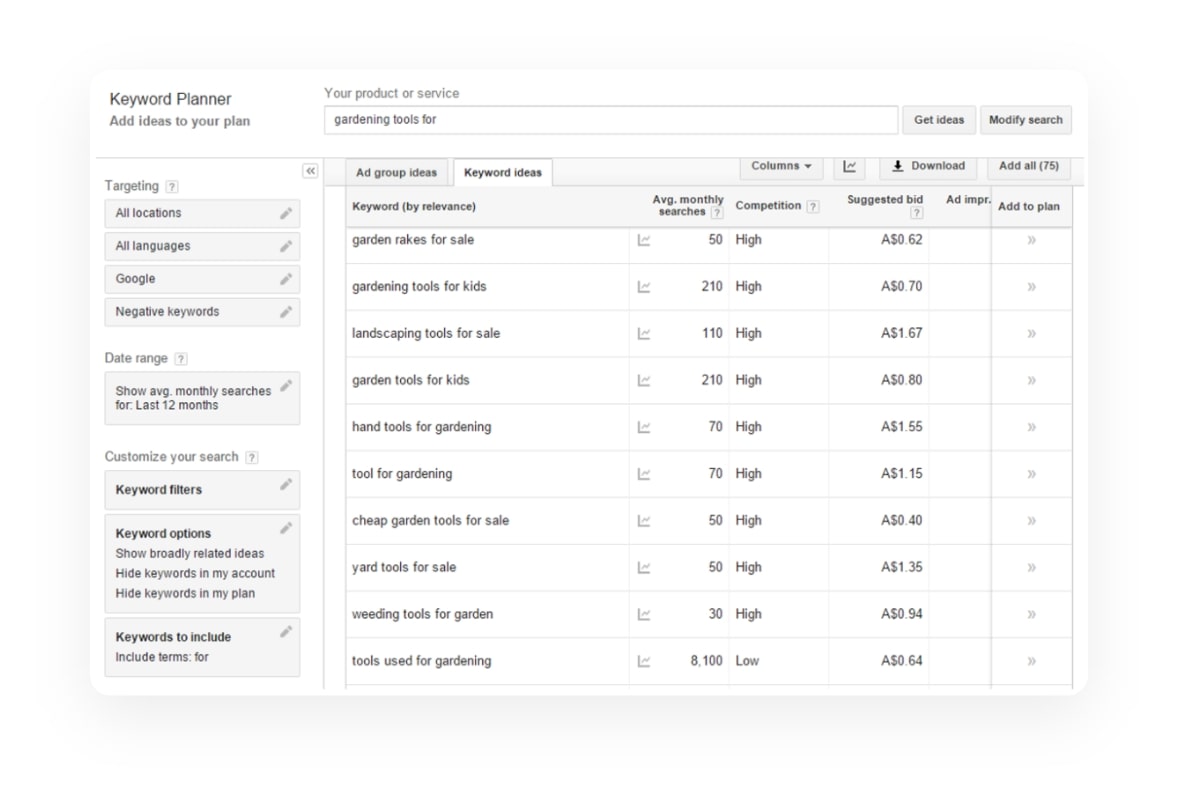Viewport: 1178px width, 806px height.
Task: Click 'Hide keywords in my plan' text
Action: (185, 593)
